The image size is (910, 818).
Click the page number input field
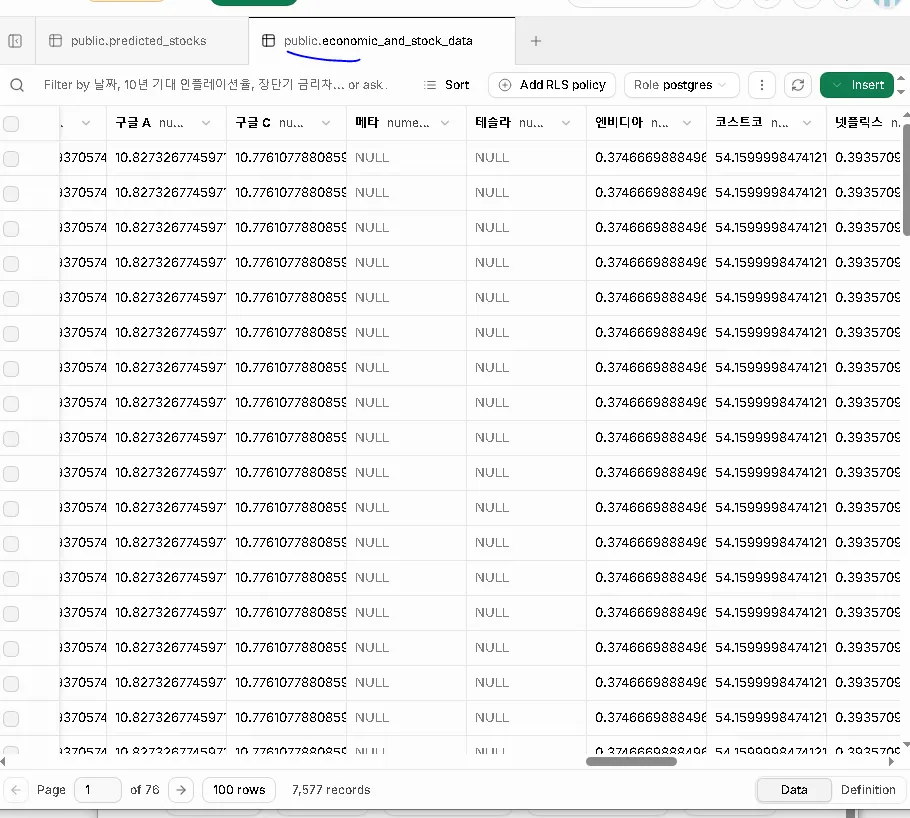(x=98, y=790)
